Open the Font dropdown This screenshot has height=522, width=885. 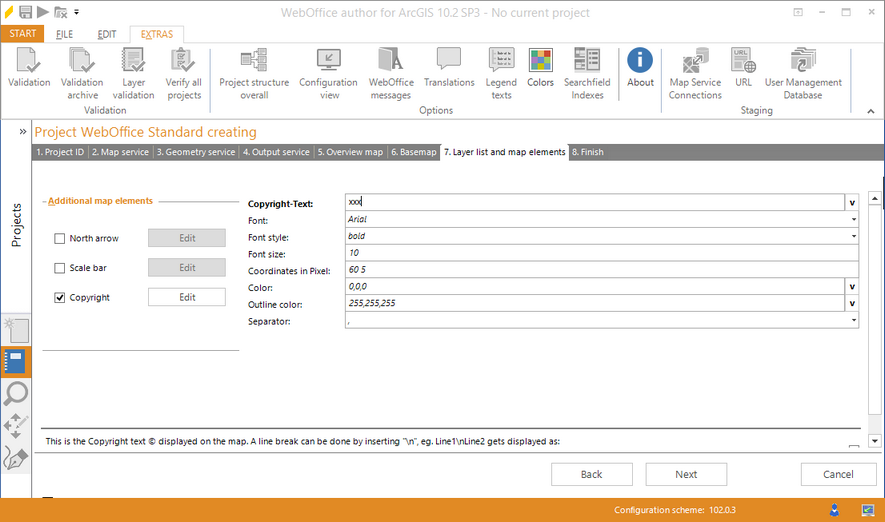853,219
